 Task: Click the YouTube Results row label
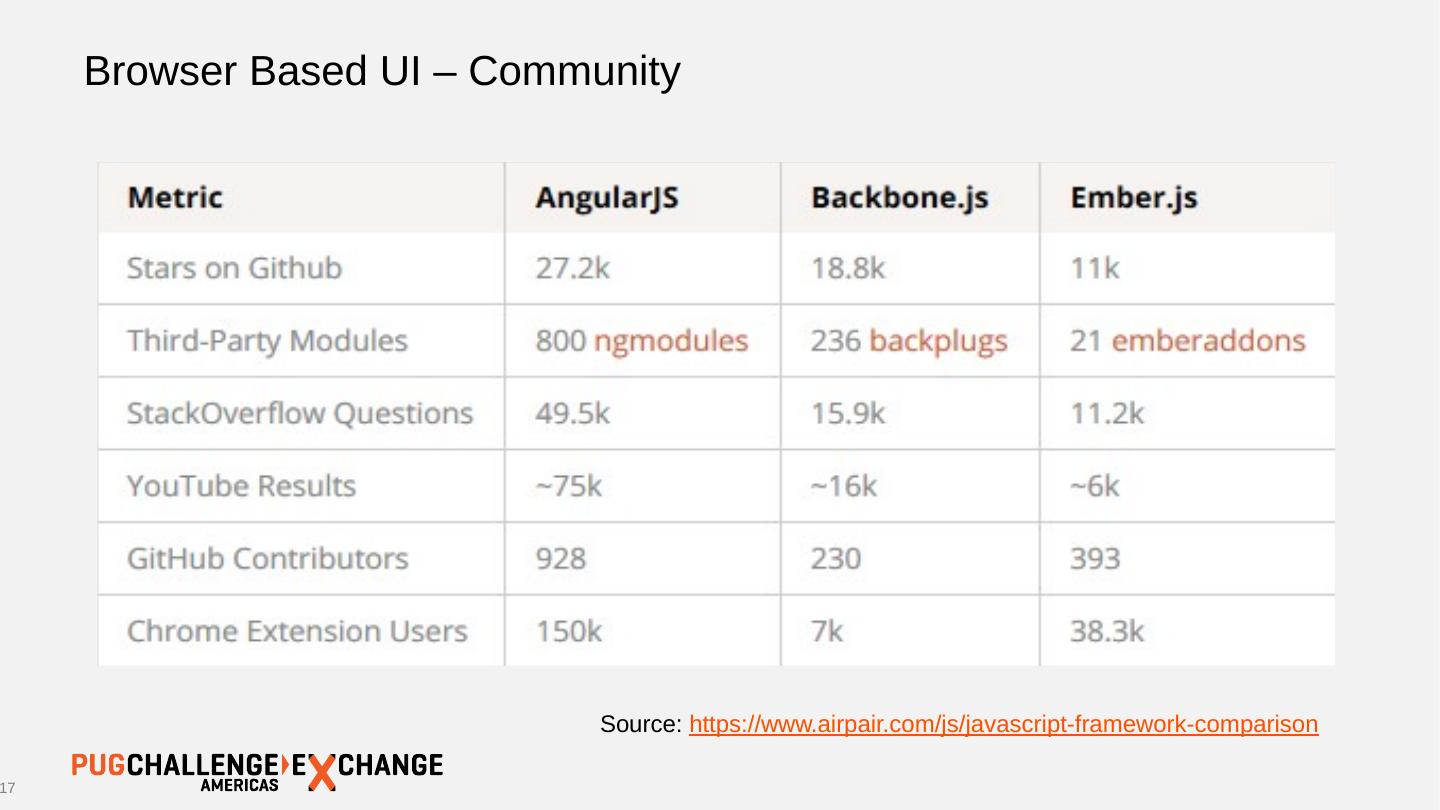pos(241,486)
